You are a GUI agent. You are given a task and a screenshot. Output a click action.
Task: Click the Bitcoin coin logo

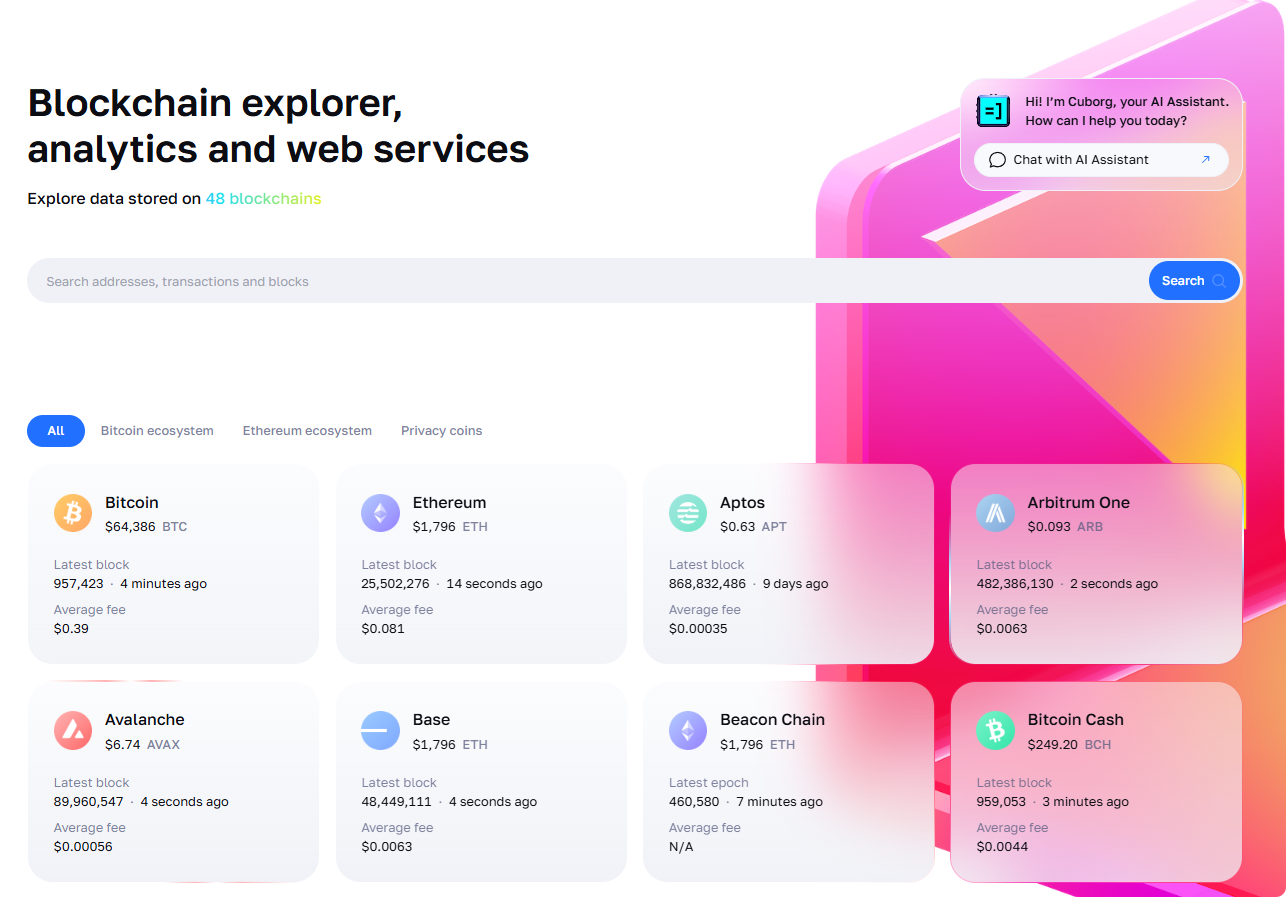pyautogui.click(x=73, y=513)
